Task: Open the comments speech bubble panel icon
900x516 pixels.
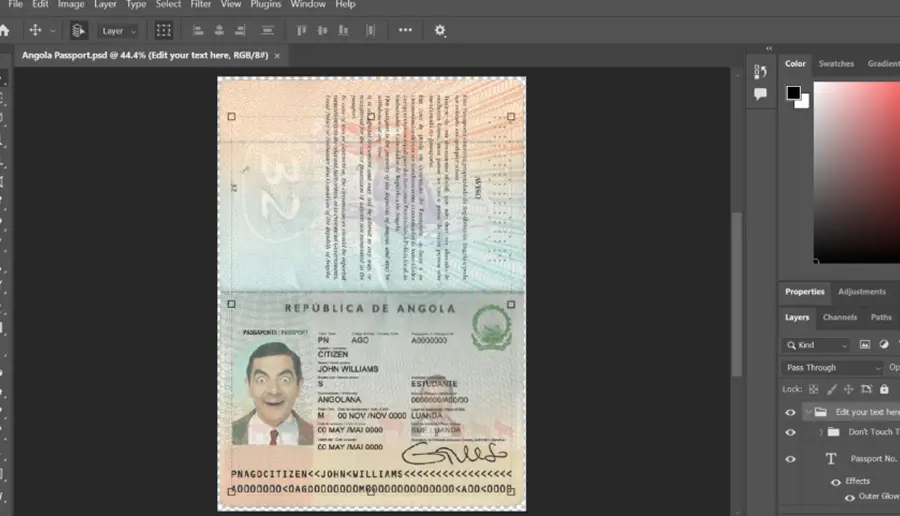Action: pos(760,94)
